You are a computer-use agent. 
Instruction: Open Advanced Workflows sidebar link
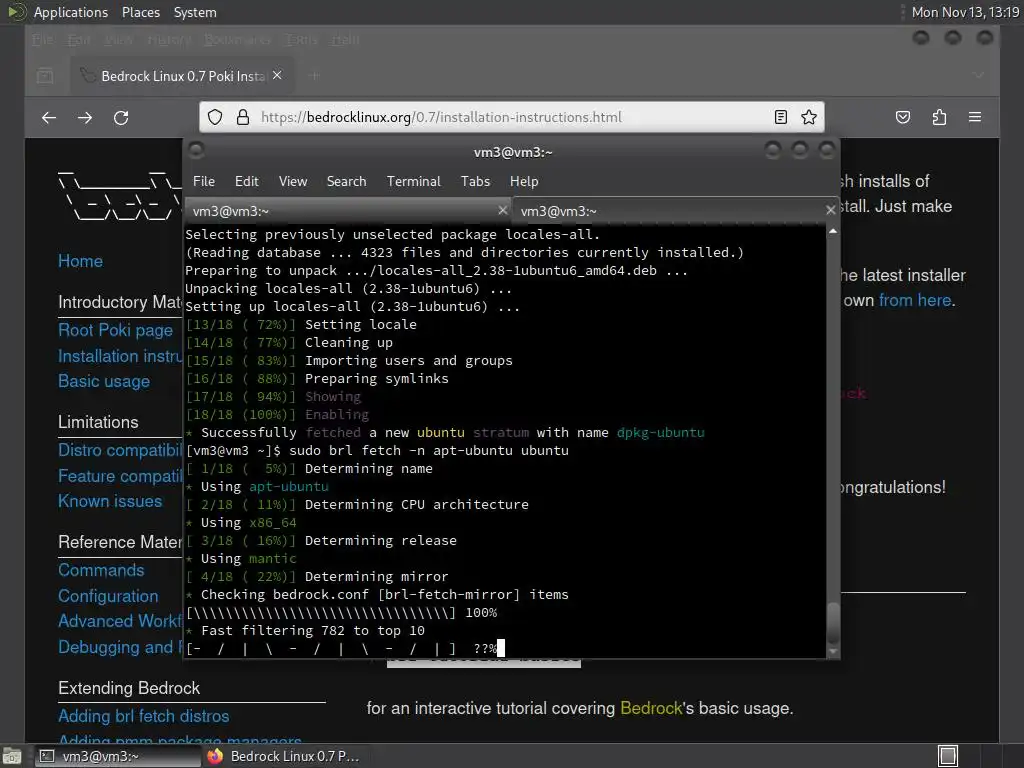[120, 621]
